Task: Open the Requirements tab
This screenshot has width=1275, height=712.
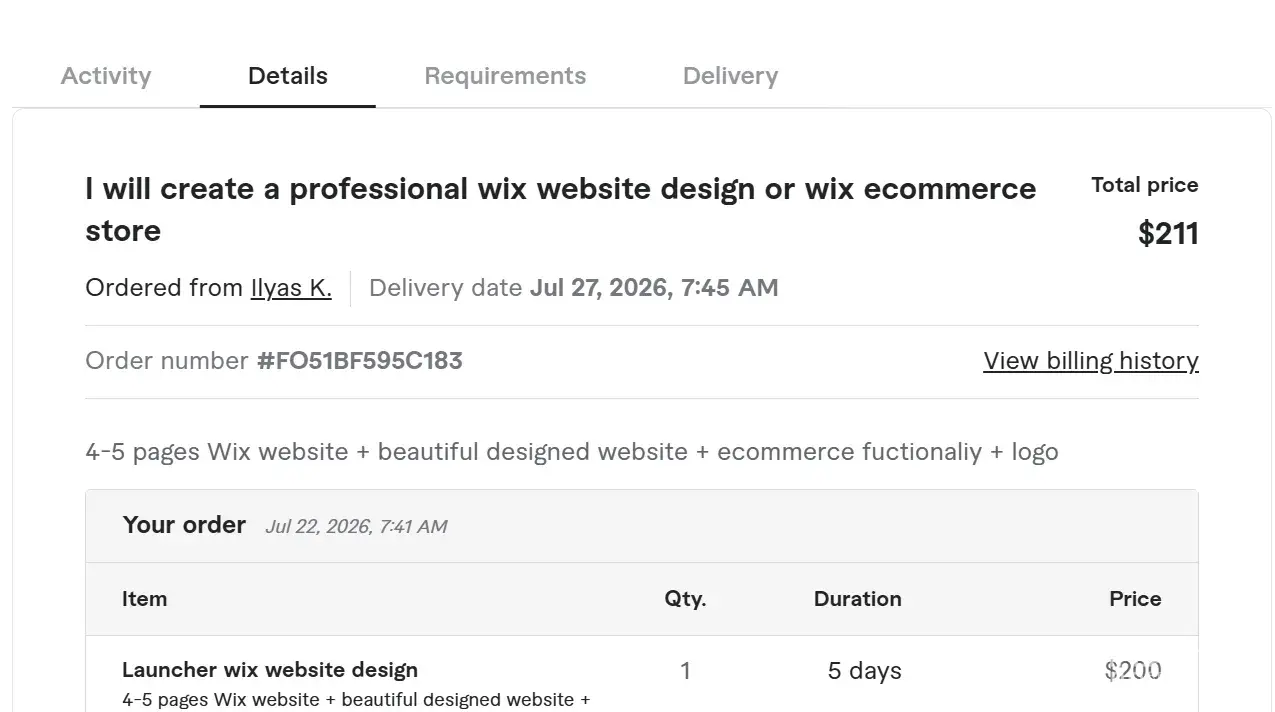Action: 505,76
